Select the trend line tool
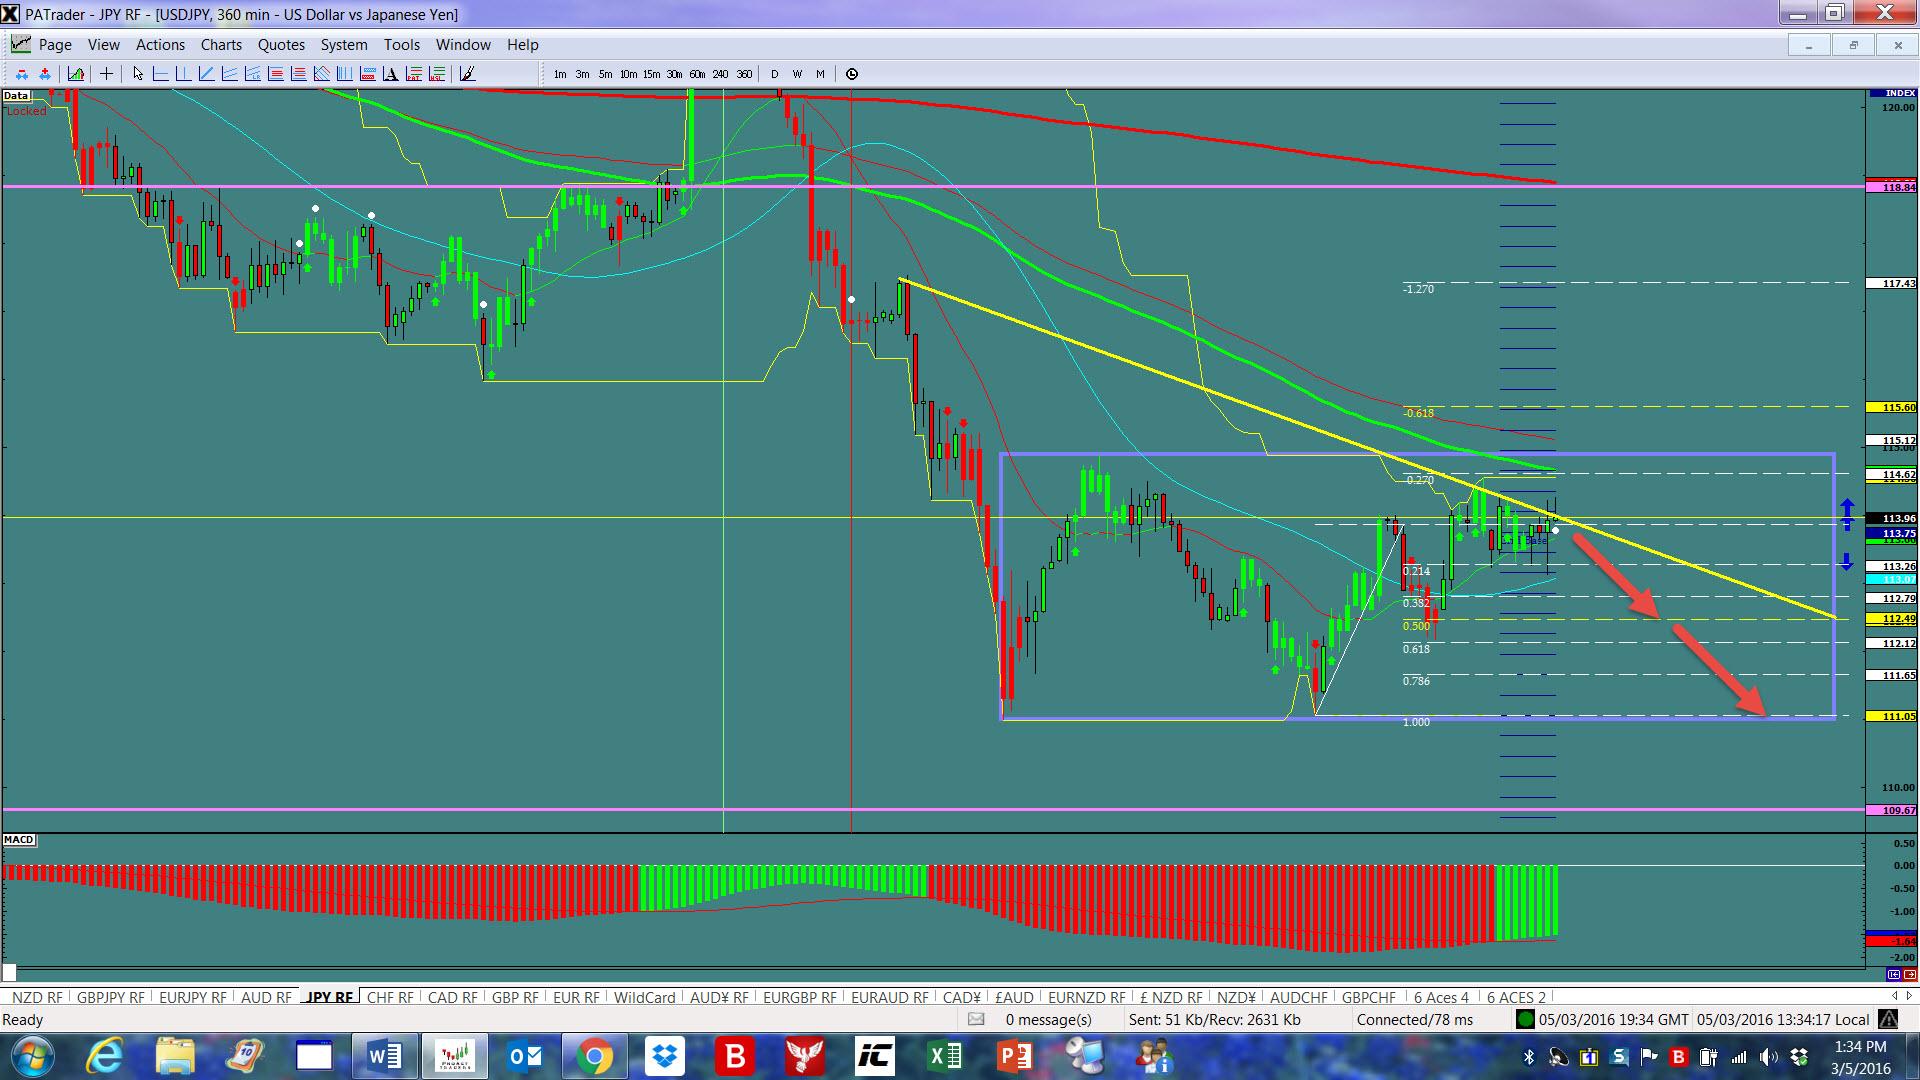Image resolution: width=1920 pixels, height=1080 pixels. coord(206,74)
